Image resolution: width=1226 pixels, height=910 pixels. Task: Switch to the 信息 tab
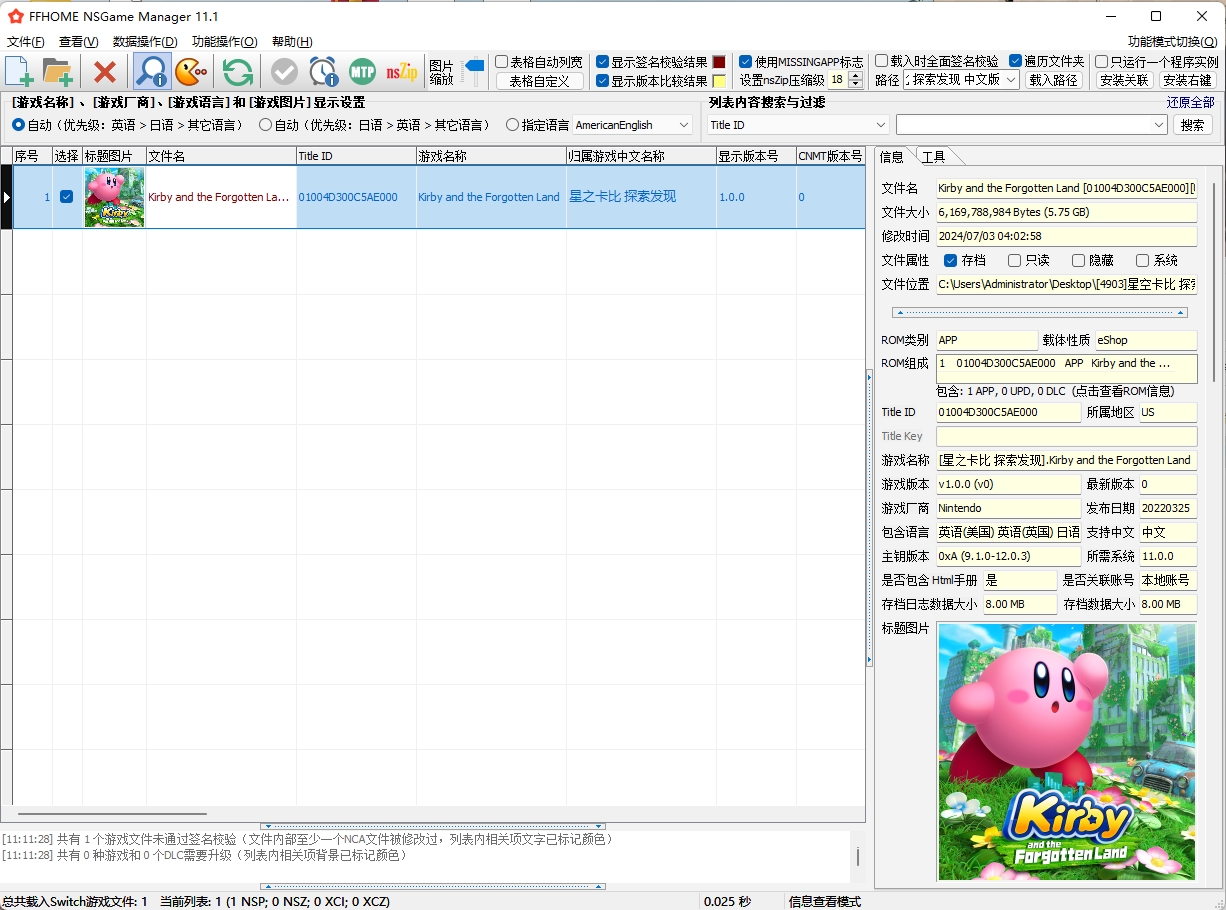(892, 157)
